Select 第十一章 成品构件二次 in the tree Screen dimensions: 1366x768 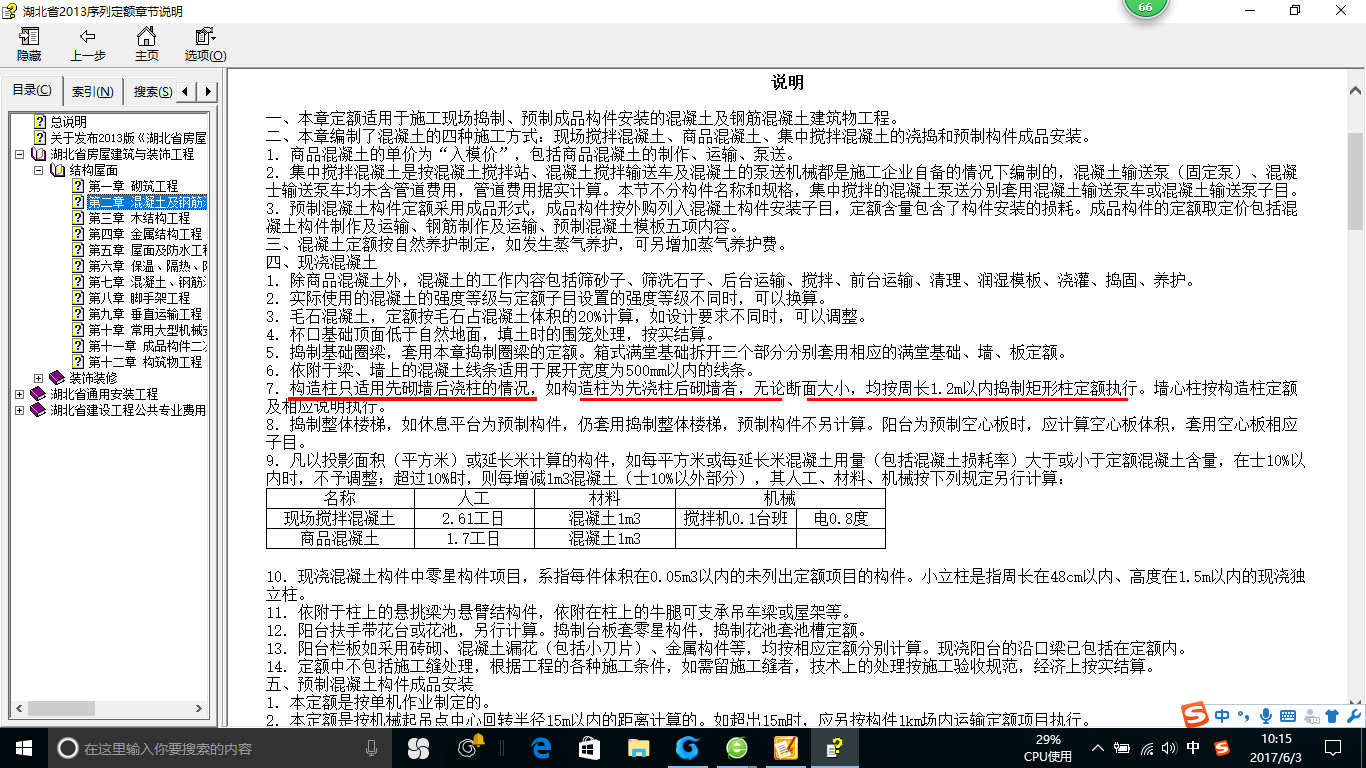click(147, 346)
